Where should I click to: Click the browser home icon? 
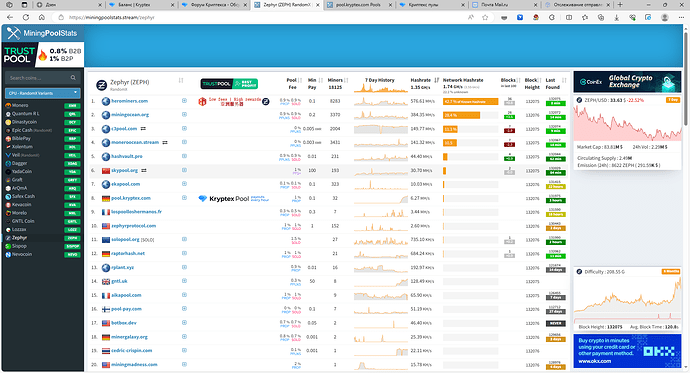42,17
